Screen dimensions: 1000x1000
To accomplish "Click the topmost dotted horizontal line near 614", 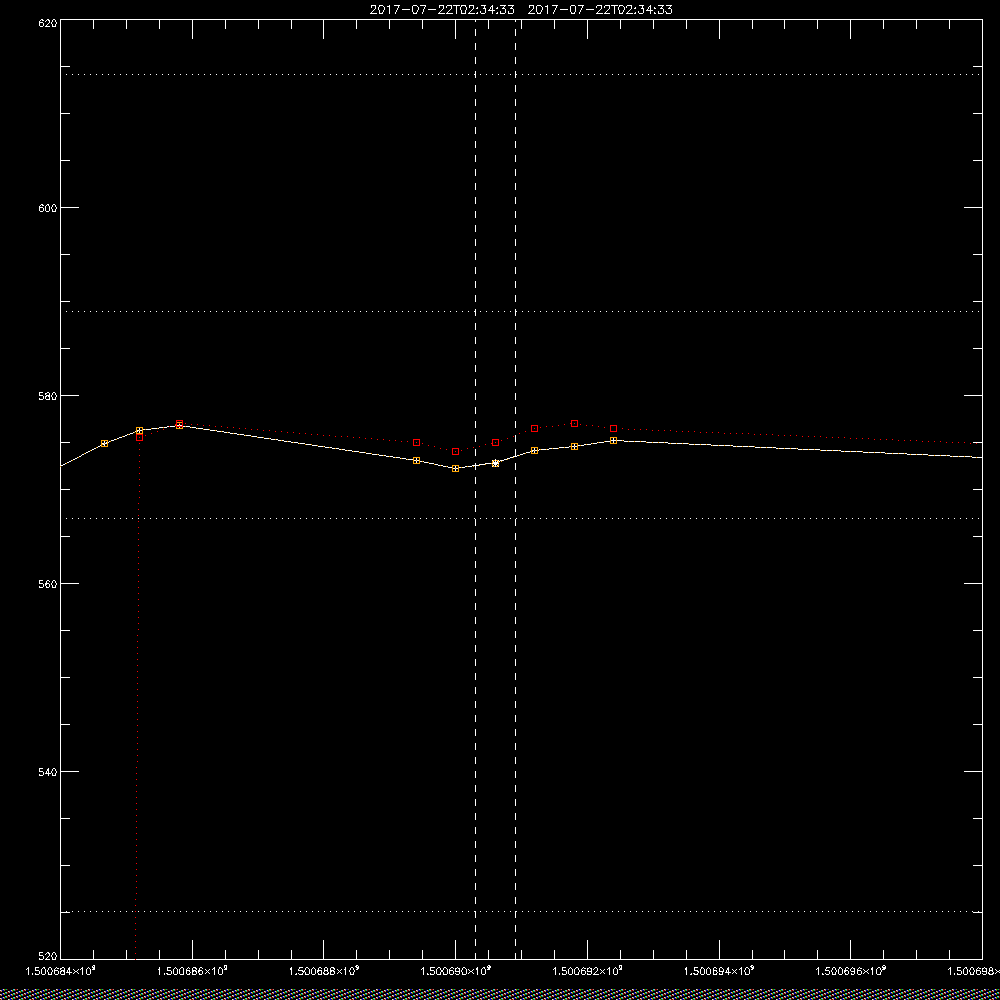I will [x=521, y=75].
